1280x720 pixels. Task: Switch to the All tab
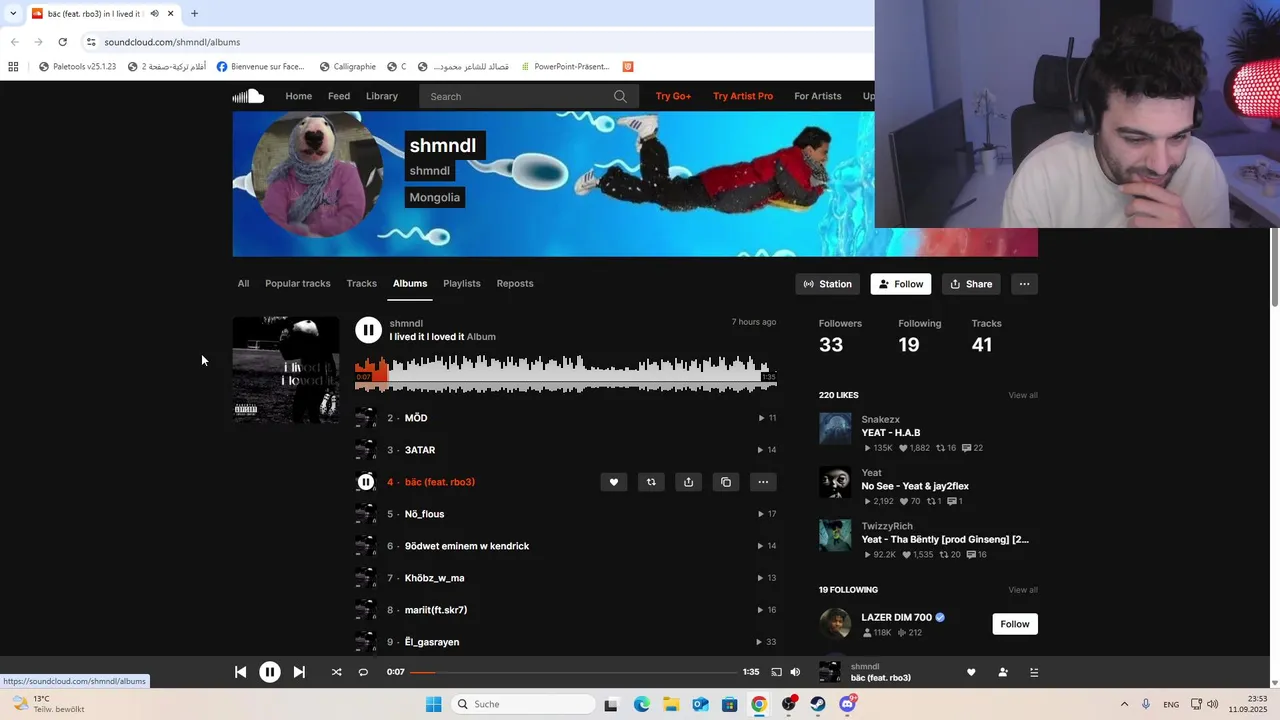[243, 283]
